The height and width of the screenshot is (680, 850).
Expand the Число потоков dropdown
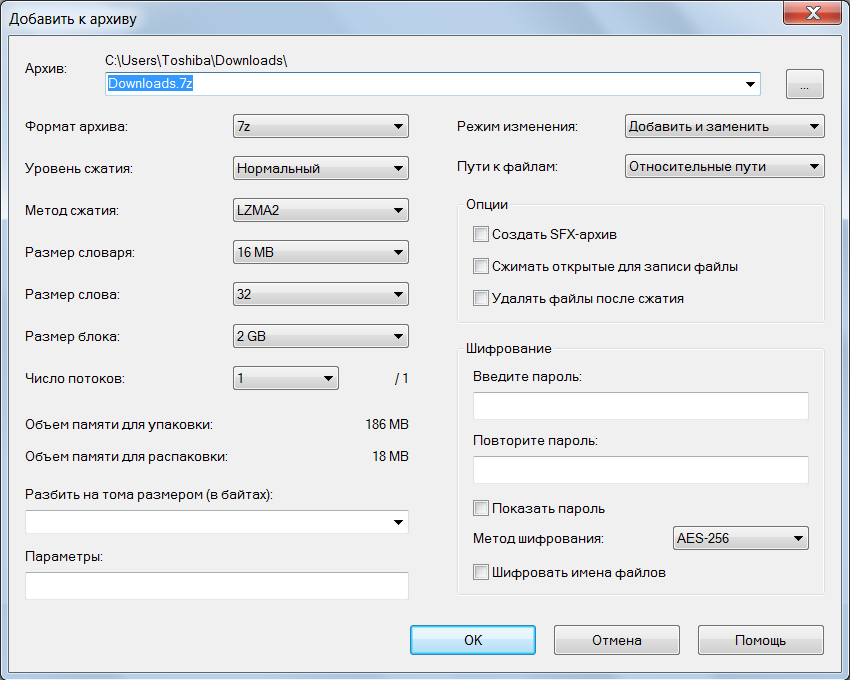point(285,378)
